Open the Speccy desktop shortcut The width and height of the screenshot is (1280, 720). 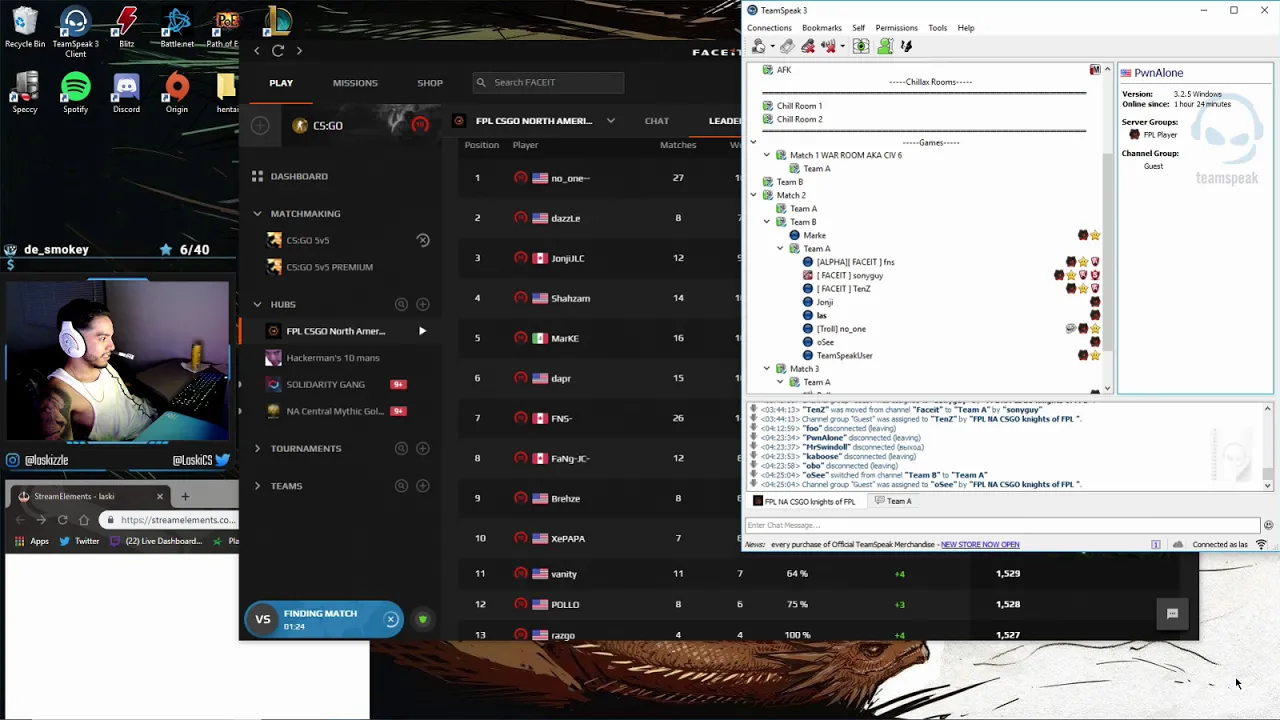[x=25, y=93]
